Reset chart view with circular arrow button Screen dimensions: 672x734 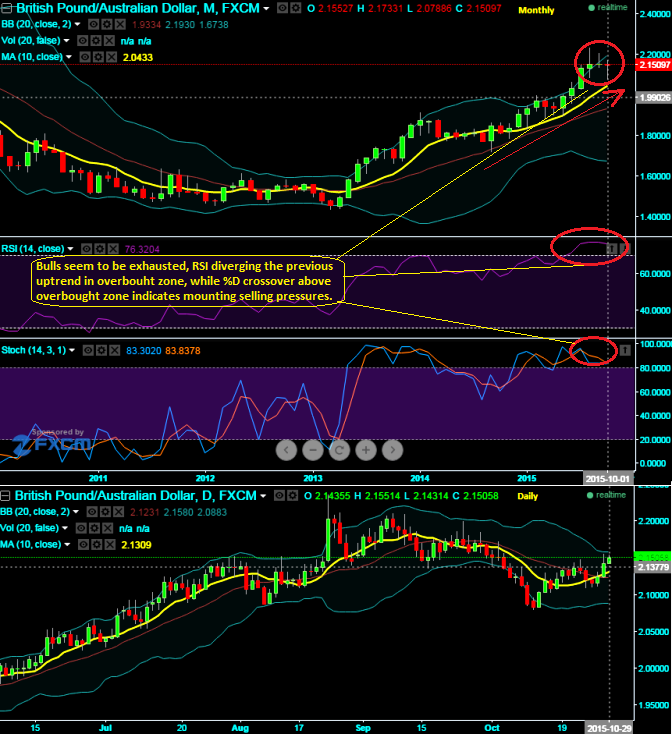pos(339,450)
